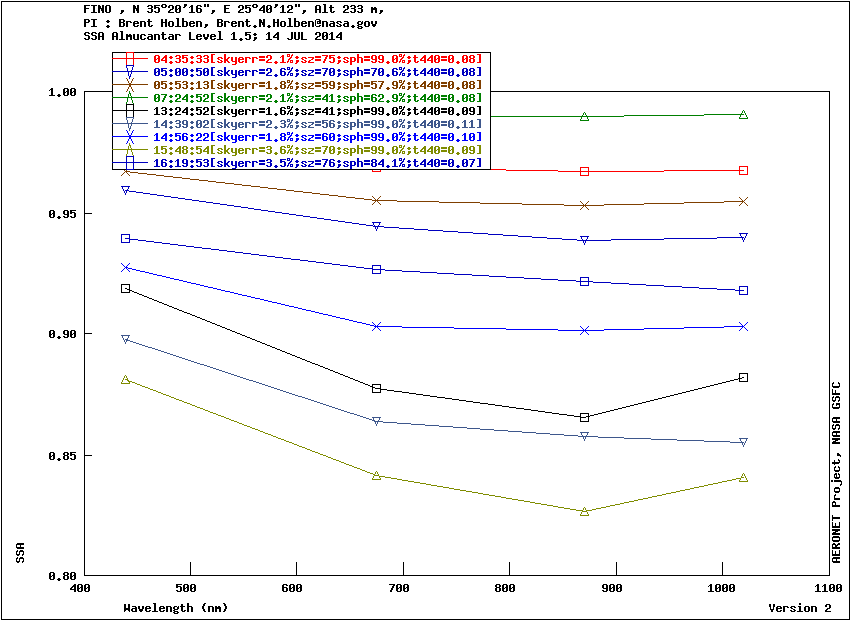This screenshot has height=620, width=850.
Task: Click the red square marker in legend for 04:35:33
Action: tap(129, 59)
